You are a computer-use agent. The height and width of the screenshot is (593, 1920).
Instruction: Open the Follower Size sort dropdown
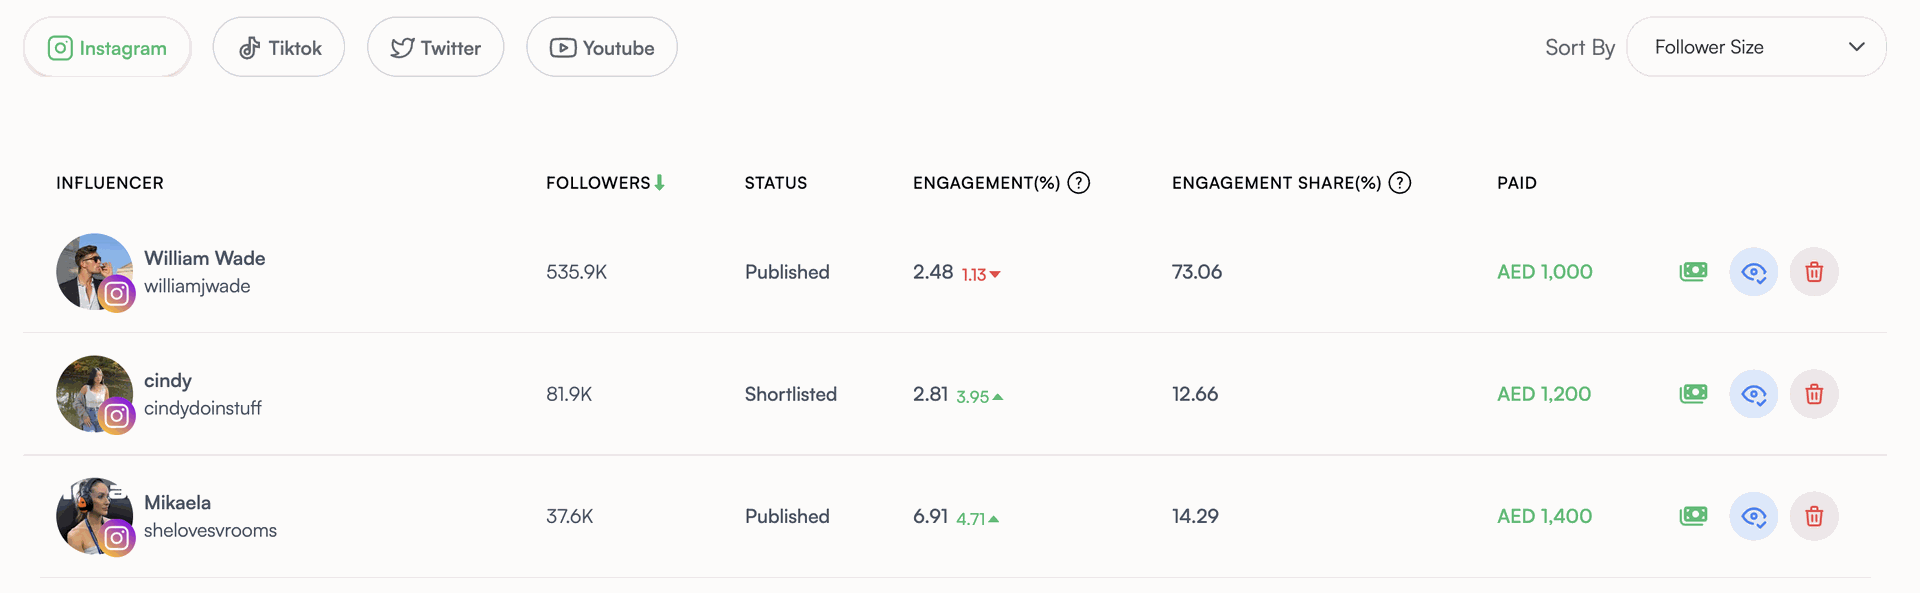click(x=1756, y=47)
